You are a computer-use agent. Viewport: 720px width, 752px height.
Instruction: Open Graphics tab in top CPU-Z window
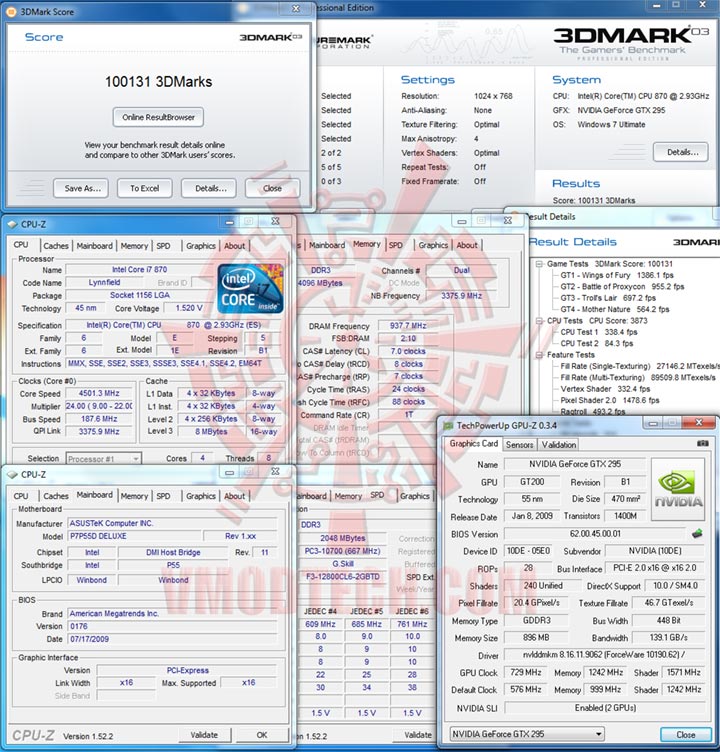click(201, 246)
